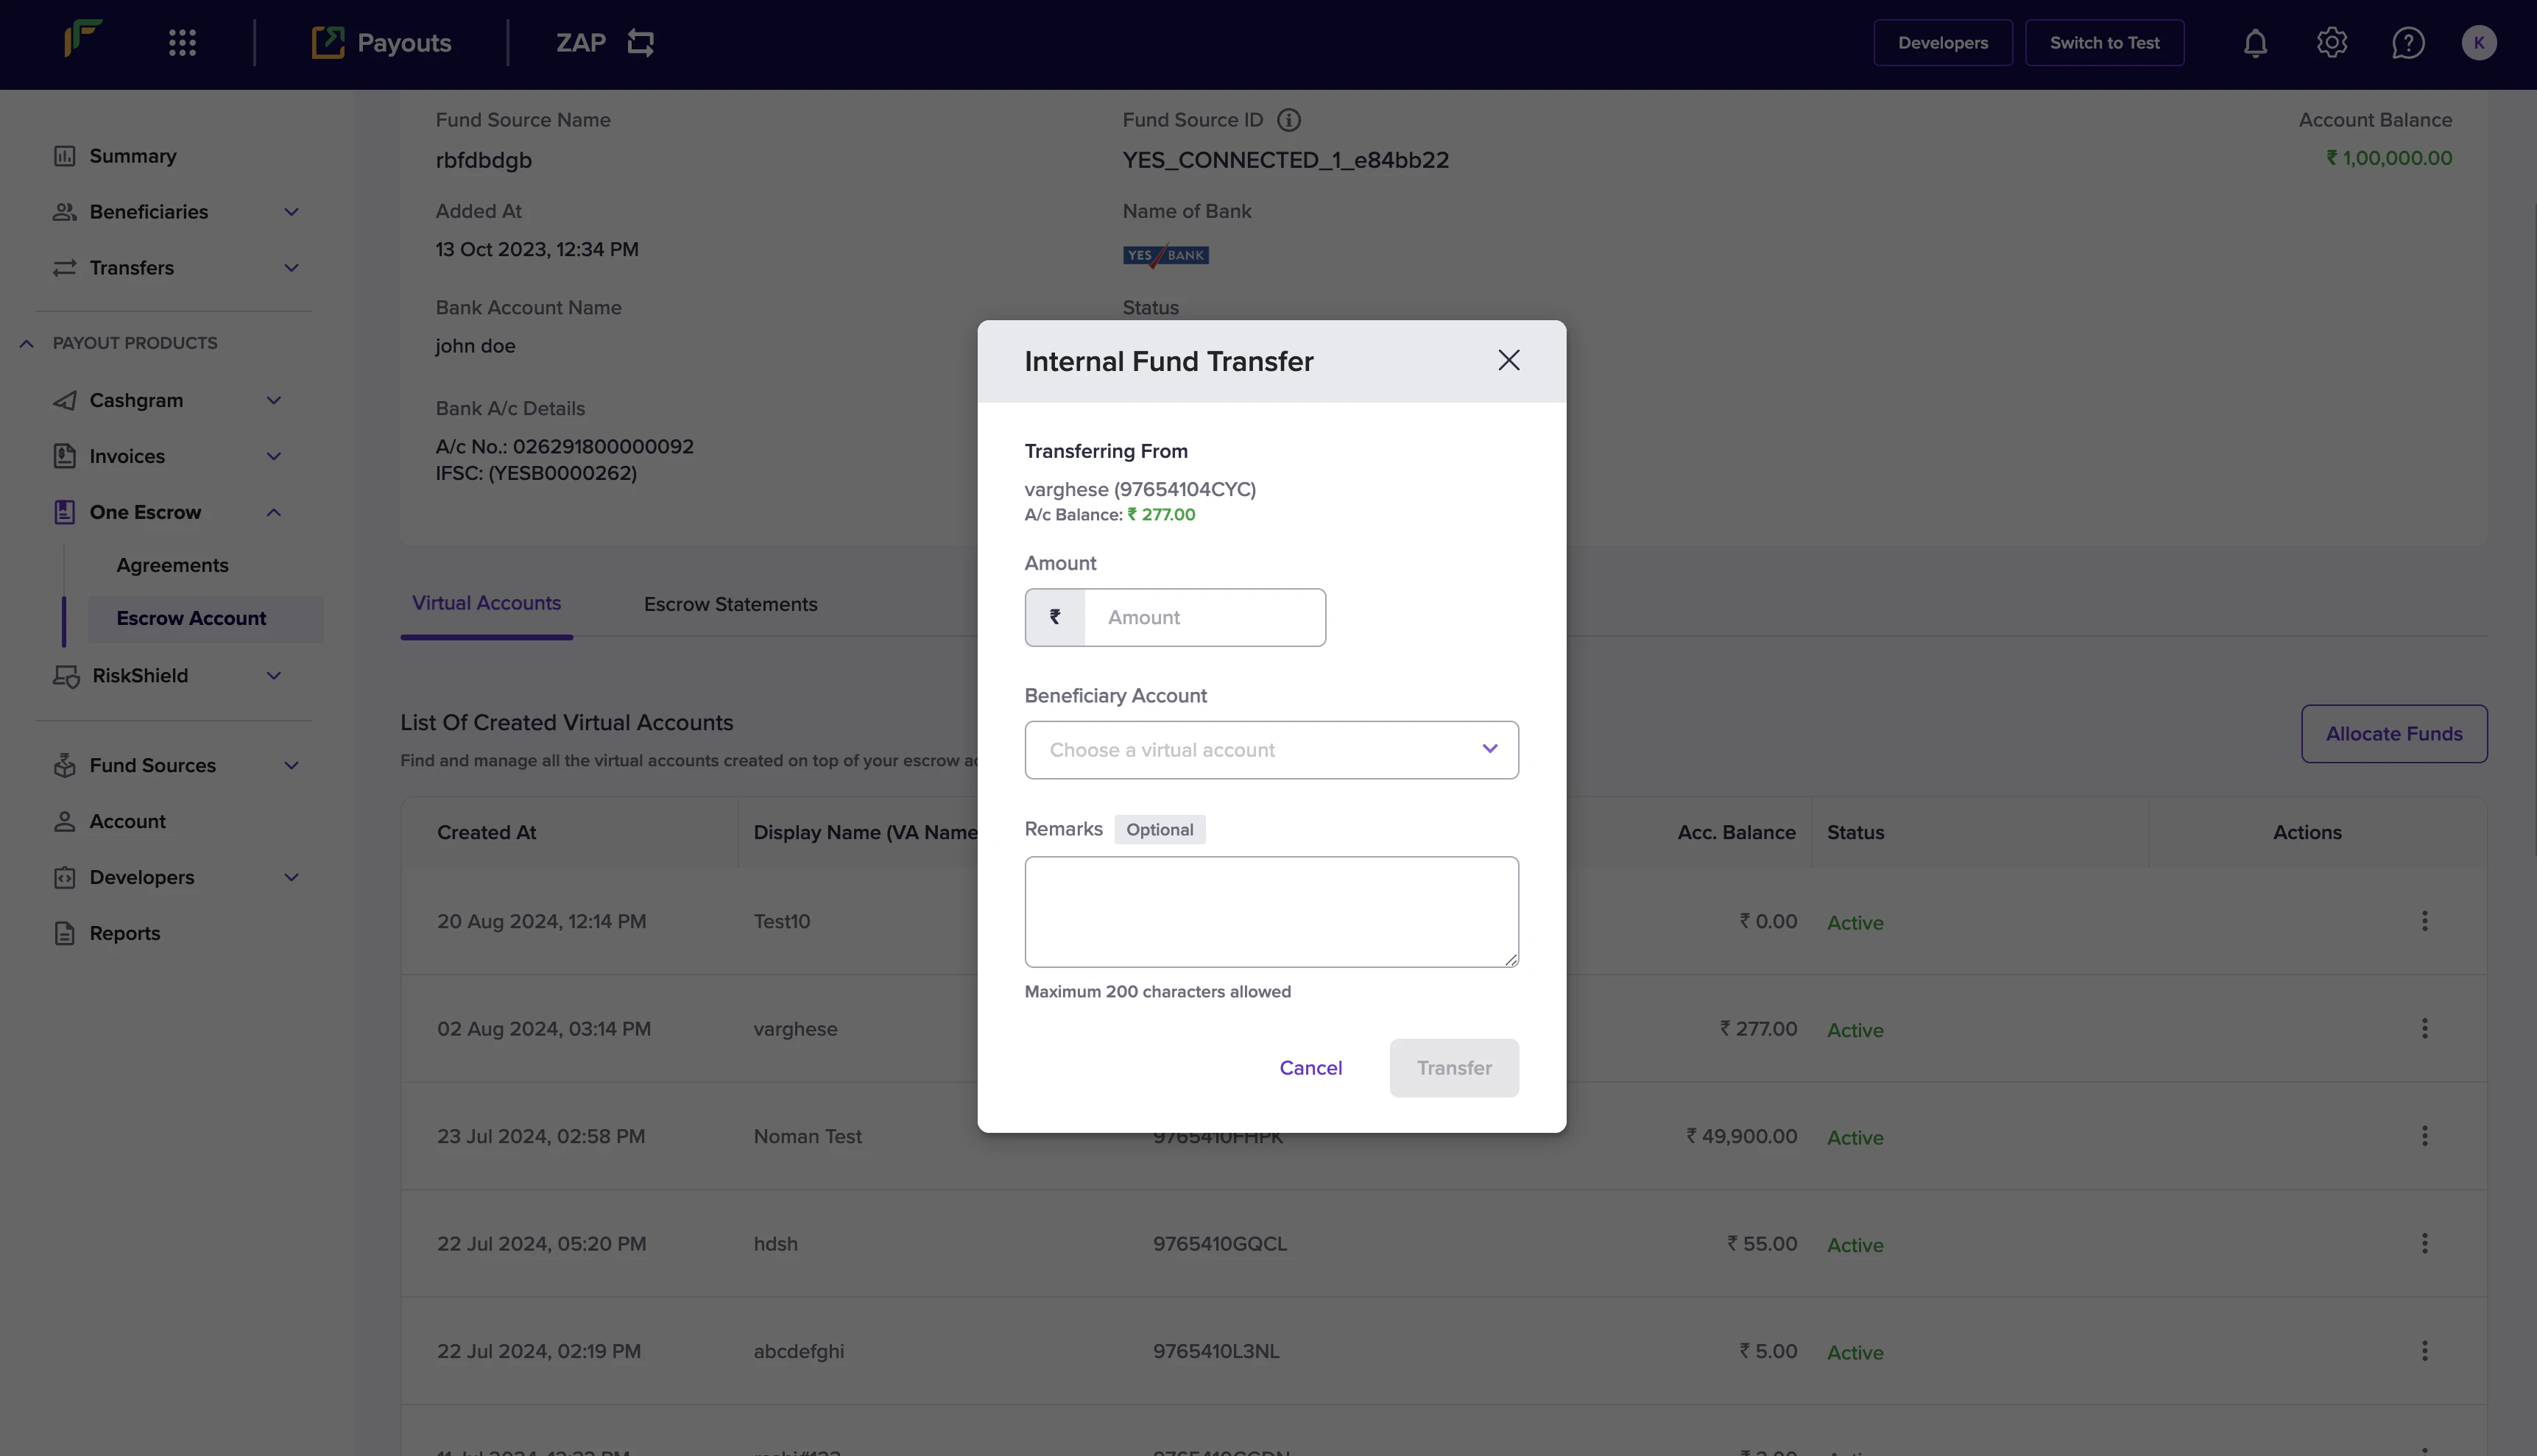Image resolution: width=2537 pixels, height=1456 pixels.
Task: Collapse the Payout Products section
Action: pos(27,343)
